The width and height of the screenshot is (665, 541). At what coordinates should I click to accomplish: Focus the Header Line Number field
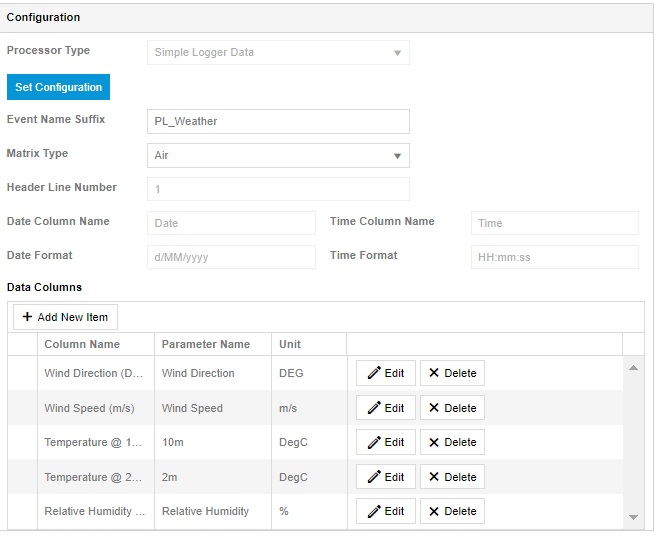coord(278,189)
